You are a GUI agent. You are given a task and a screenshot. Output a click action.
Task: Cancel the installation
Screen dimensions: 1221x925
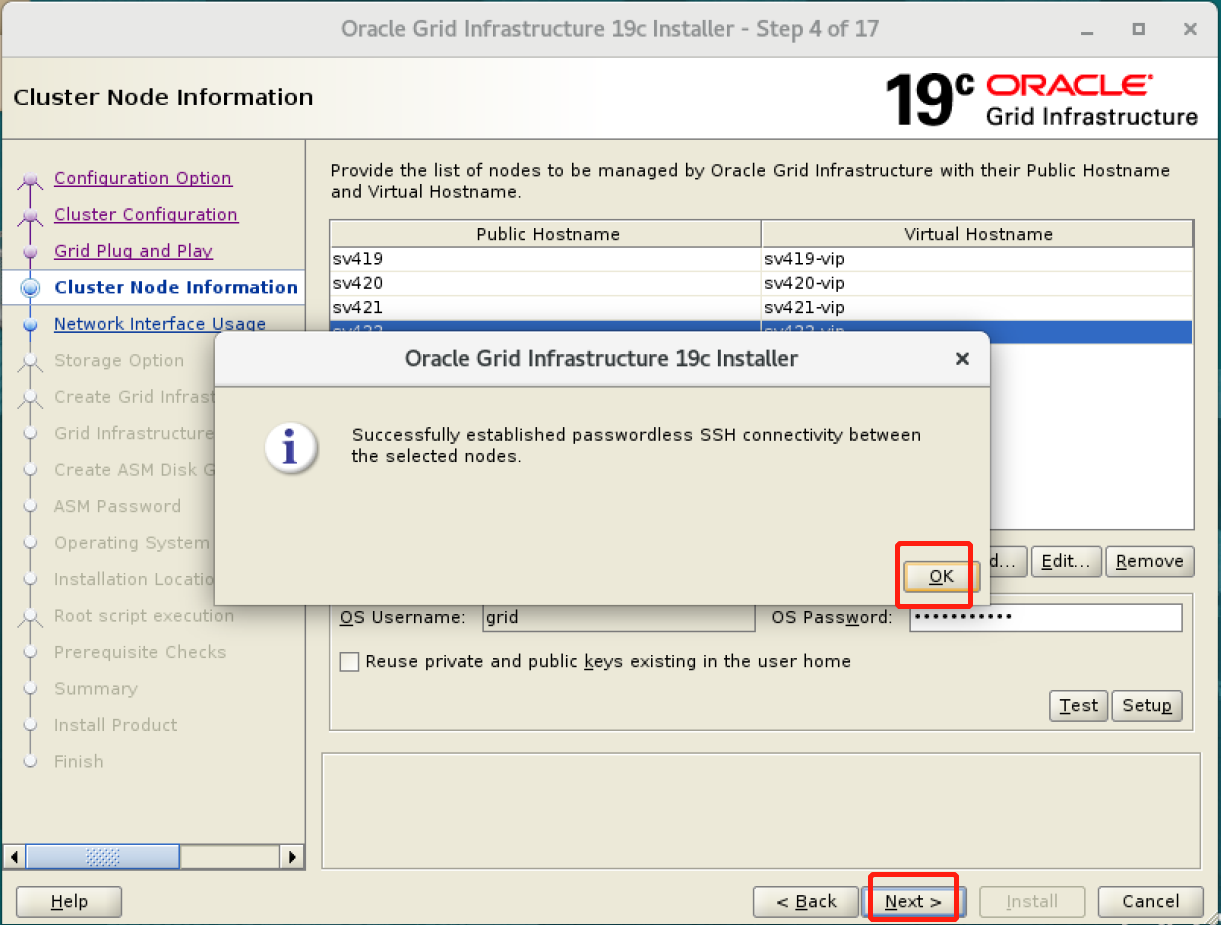1150,902
